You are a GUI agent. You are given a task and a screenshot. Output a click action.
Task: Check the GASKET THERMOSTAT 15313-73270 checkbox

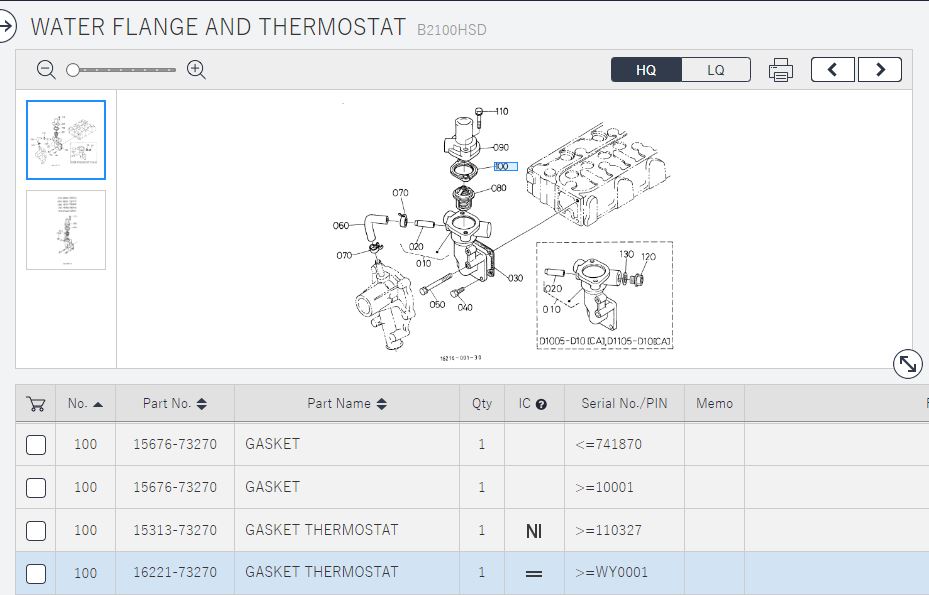pos(36,530)
